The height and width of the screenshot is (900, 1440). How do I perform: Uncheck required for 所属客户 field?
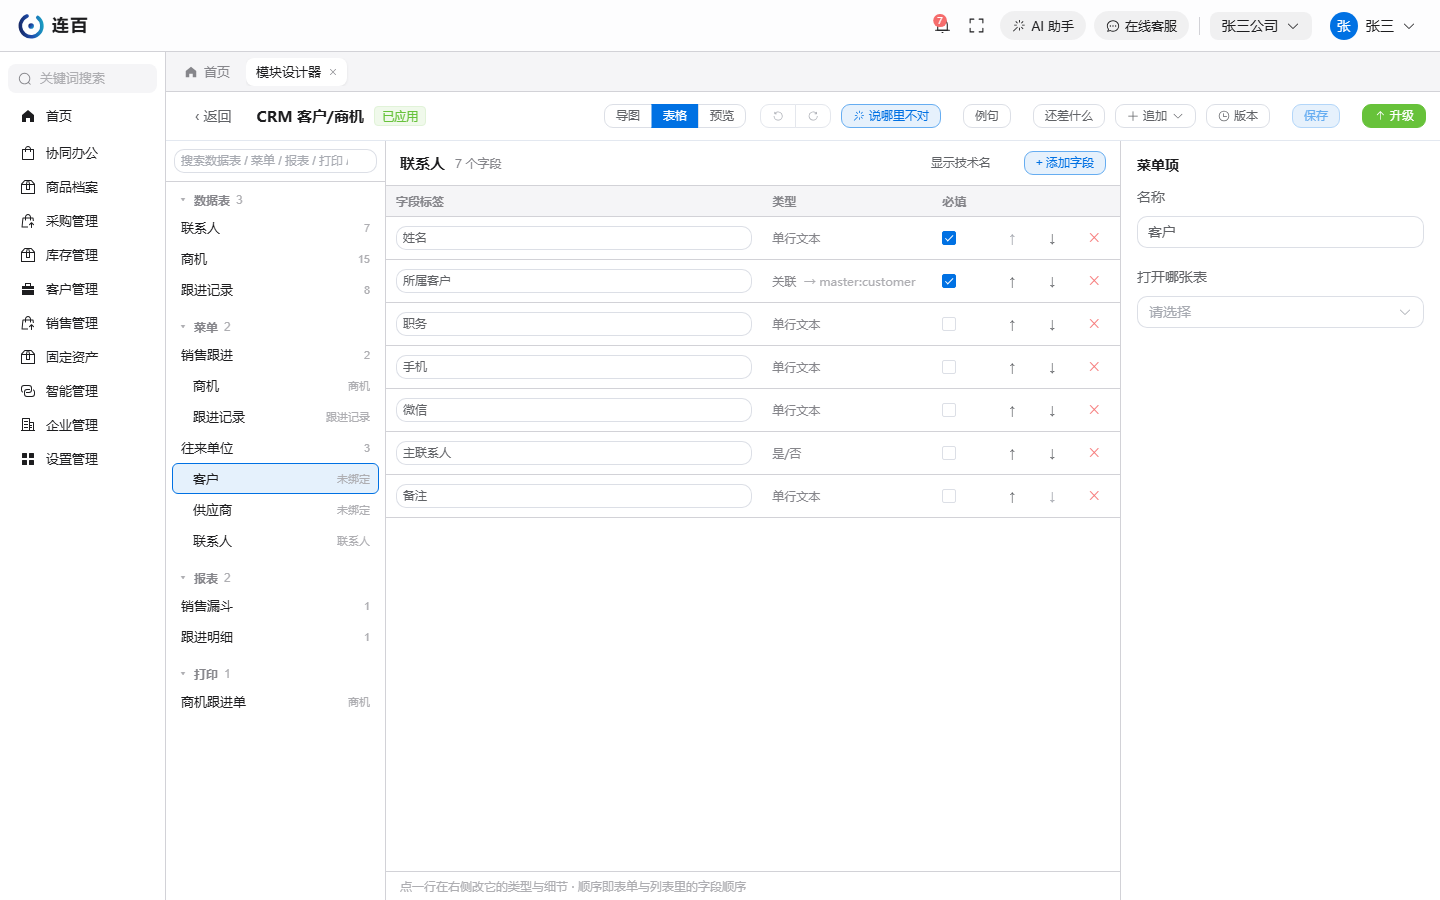pyautogui.click(x=949, y=281)
